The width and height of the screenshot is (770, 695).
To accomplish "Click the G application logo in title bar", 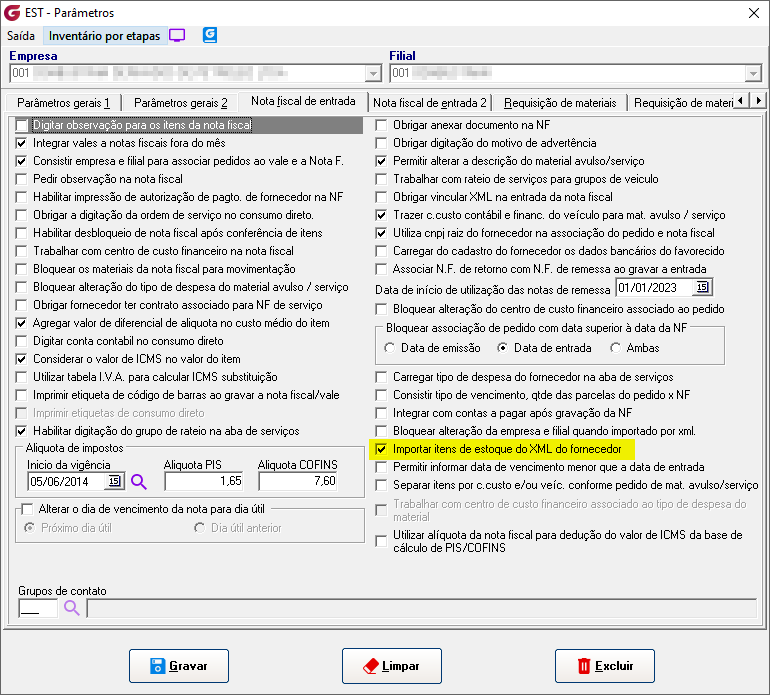I will (x=12, y=12).
